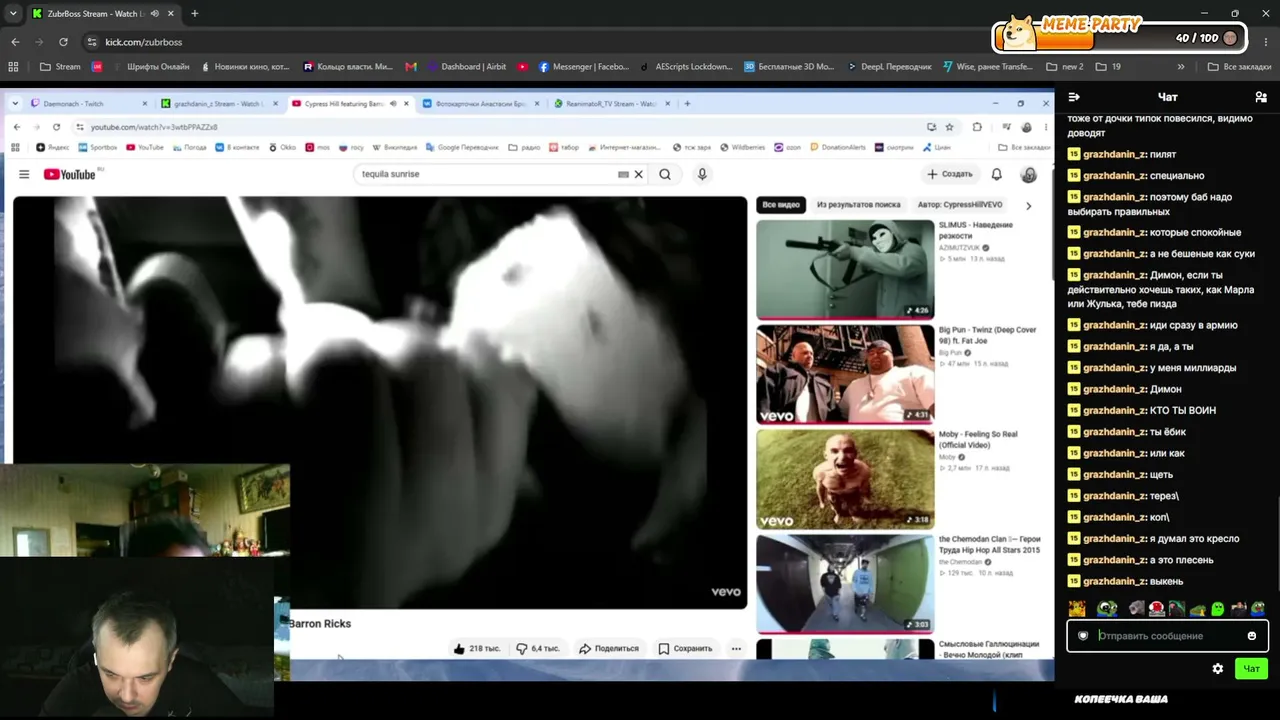Go back in the Kick browser window
The height and width of the screenshot is (720, 1280).
(x=15, y=42)
